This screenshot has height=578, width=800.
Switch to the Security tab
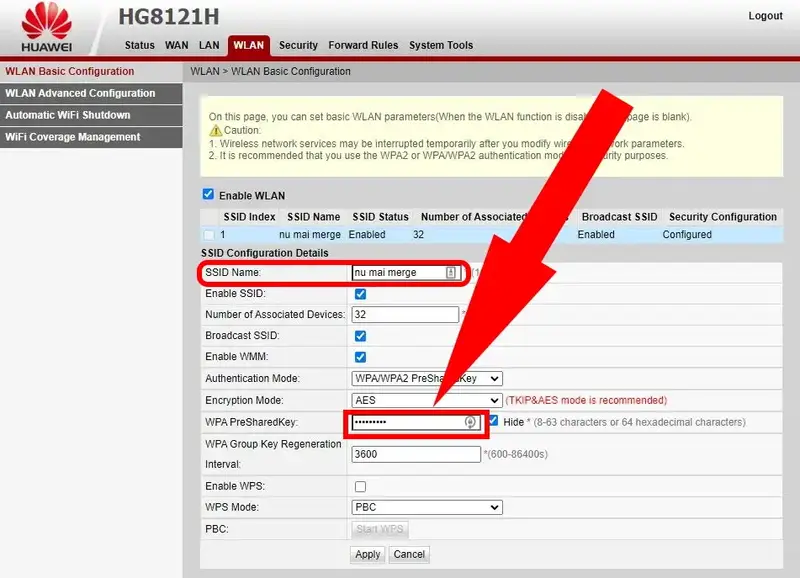298,45
